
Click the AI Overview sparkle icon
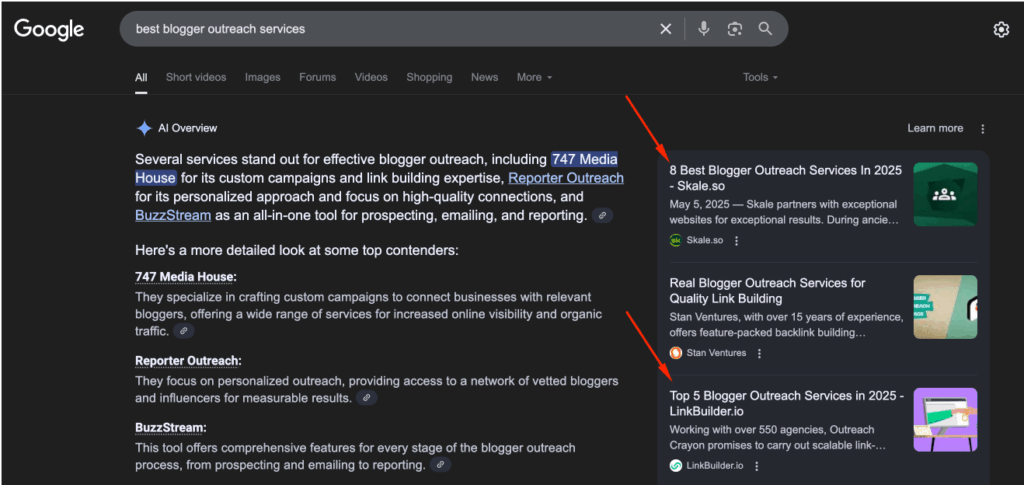144,128
